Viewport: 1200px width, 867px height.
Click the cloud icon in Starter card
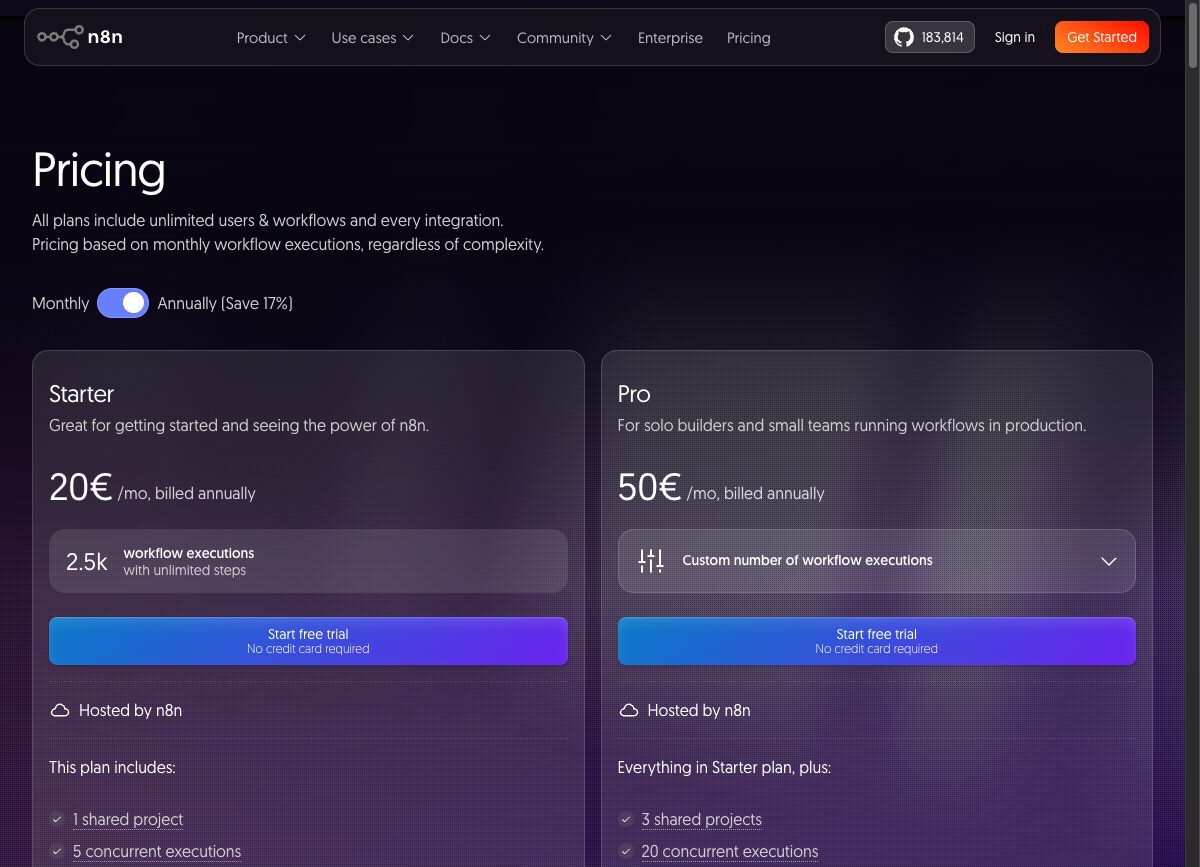(x=60, y=711)
